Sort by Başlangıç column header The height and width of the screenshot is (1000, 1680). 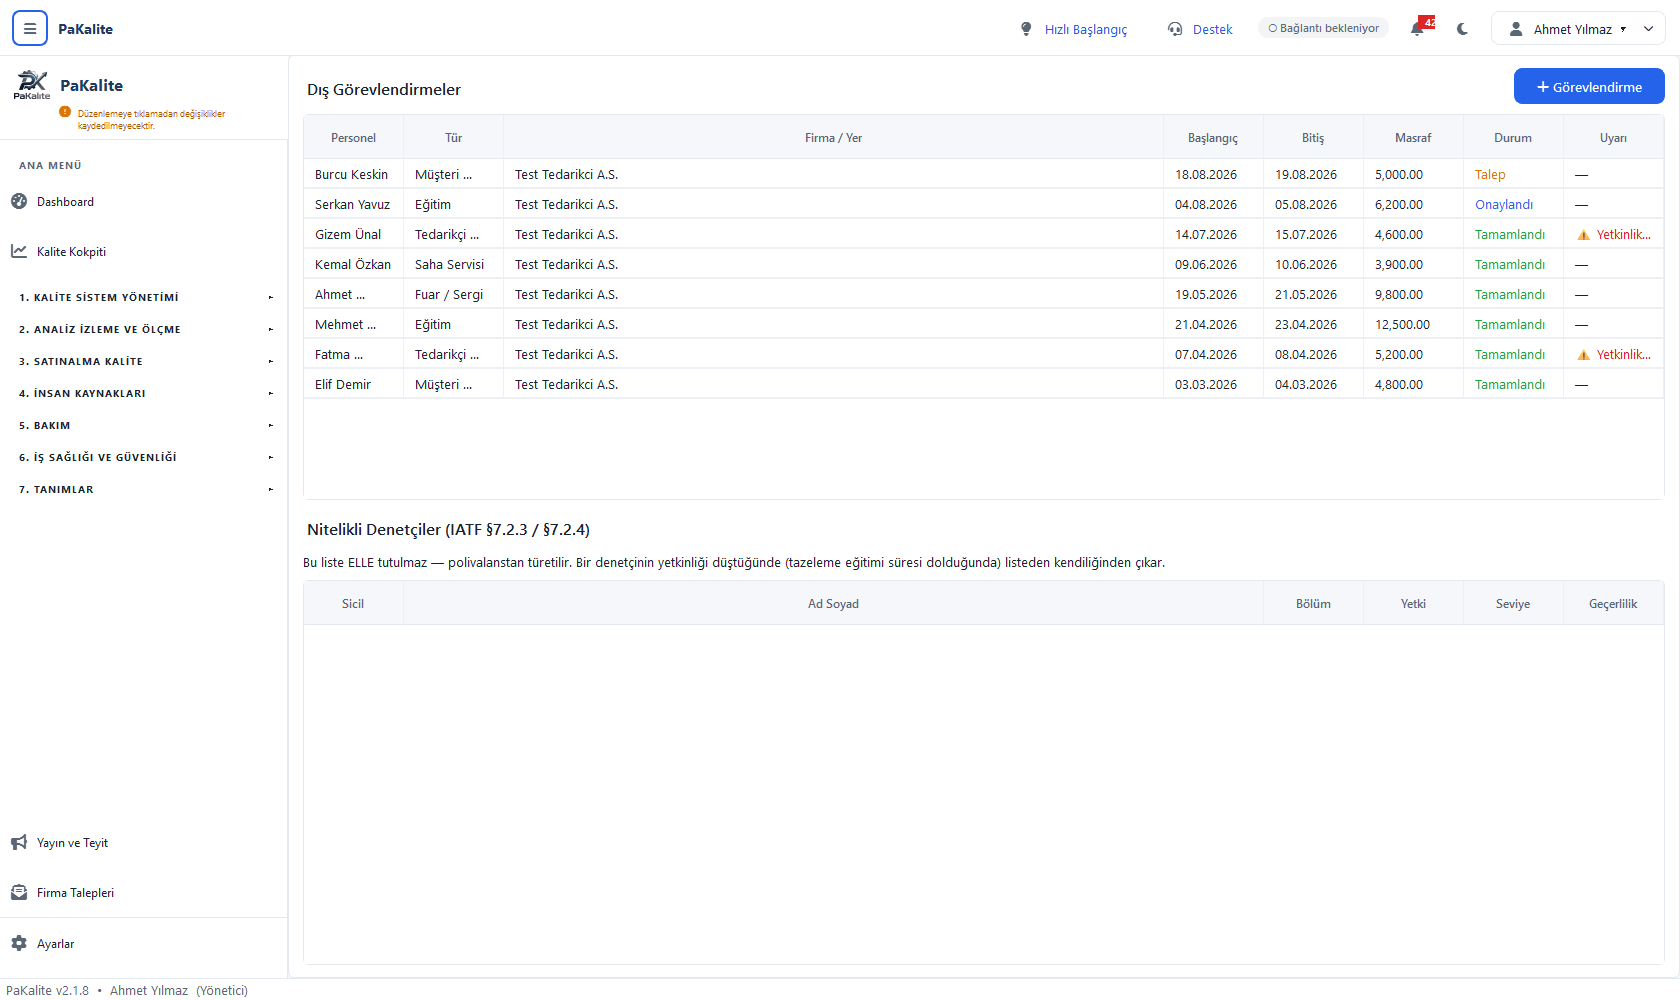click(x=1213, y=137)
